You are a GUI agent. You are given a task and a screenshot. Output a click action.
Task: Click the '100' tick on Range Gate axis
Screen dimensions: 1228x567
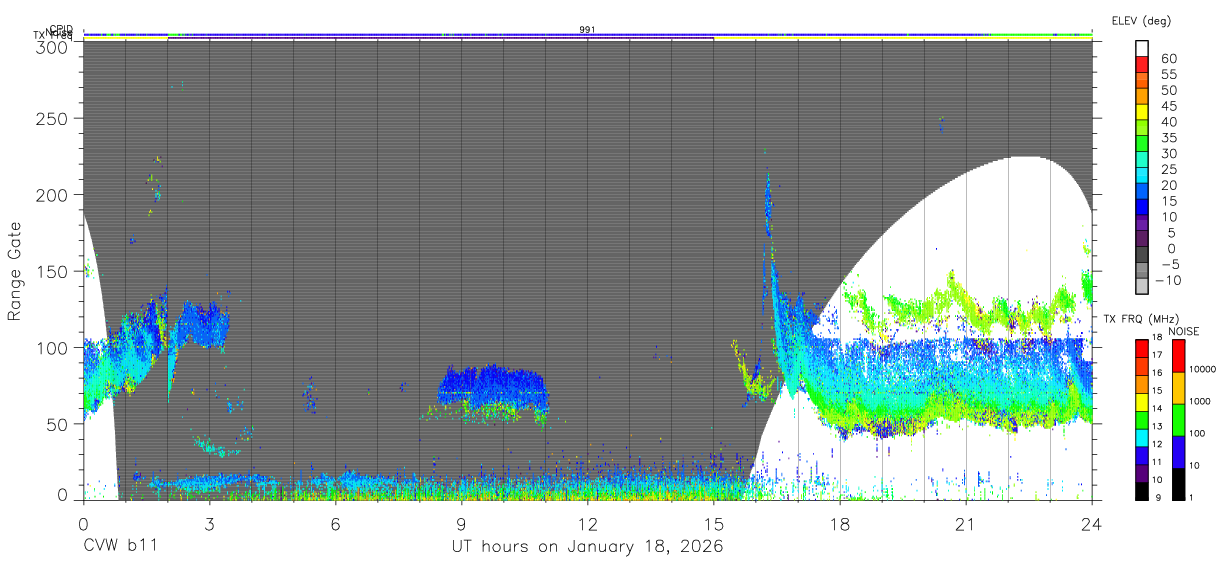[x=51, y=348]
